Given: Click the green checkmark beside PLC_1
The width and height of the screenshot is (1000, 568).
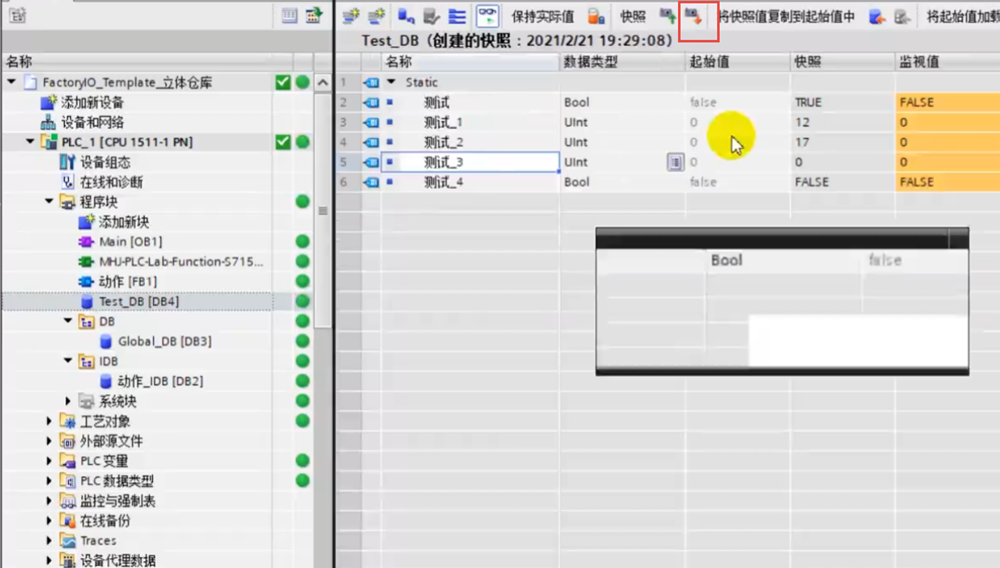Looking at the screenshot, I should [x=283, y=142].
